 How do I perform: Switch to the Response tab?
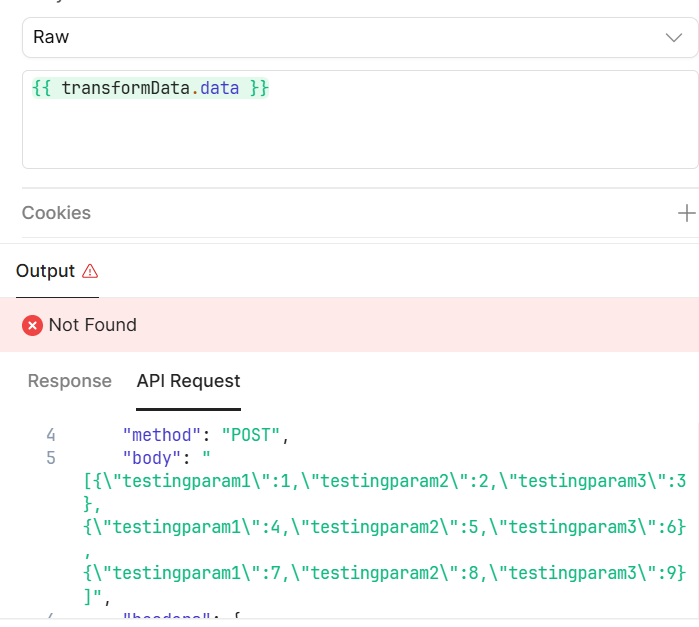coord(69,381)
